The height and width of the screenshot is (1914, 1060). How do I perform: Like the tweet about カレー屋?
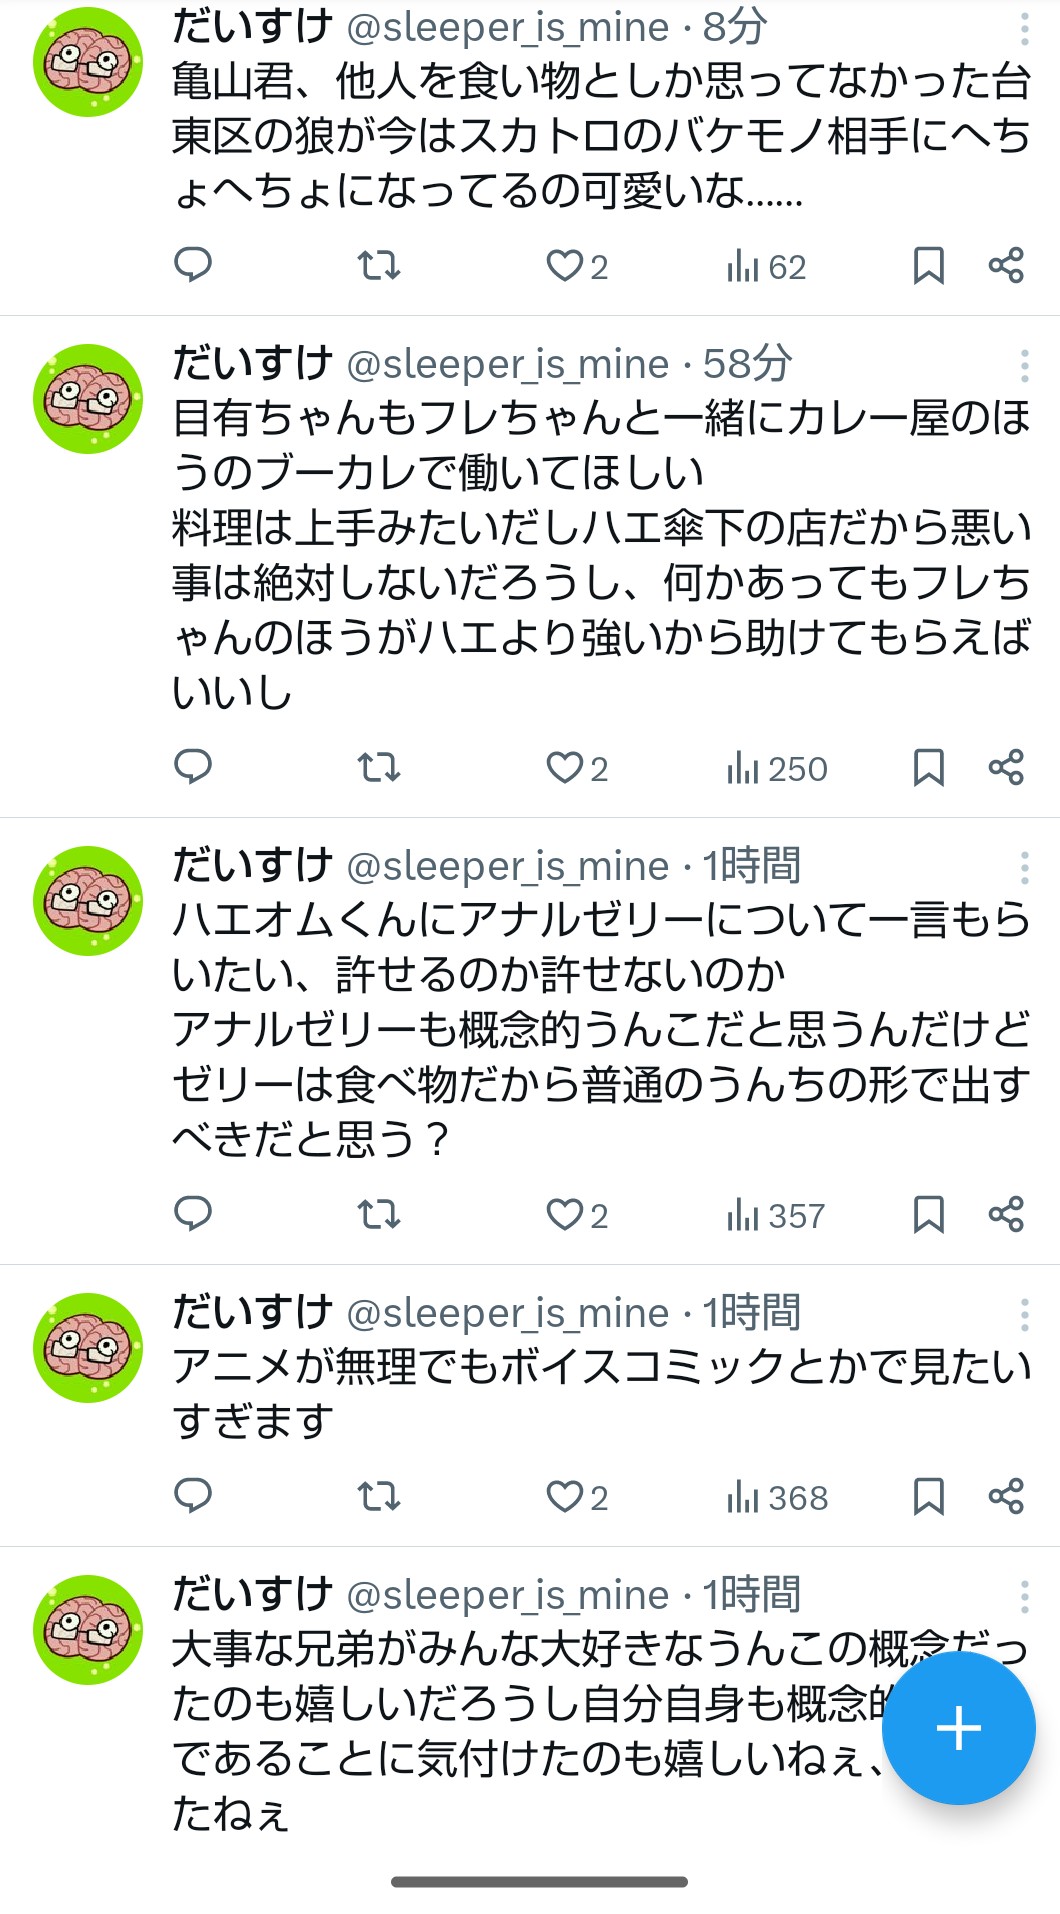(565, 768)
